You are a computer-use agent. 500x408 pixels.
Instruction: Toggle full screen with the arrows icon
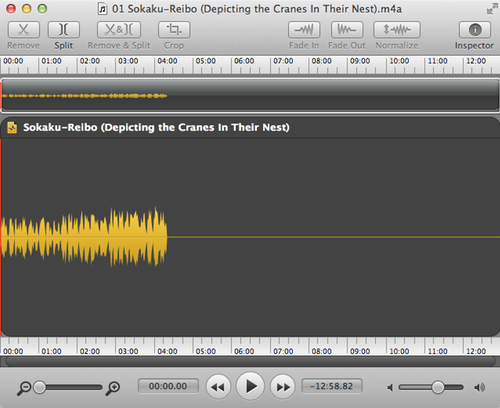click(x=492, y=9)
